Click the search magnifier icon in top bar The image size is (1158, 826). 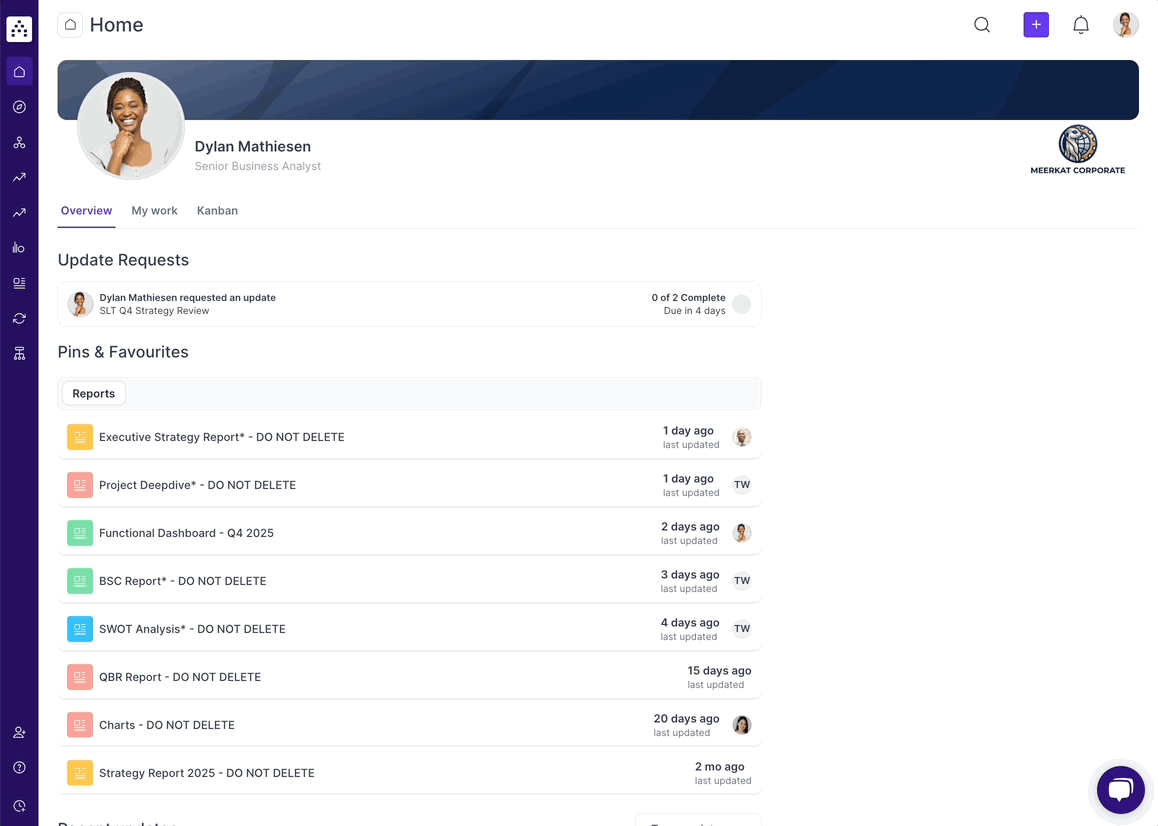tap(981, 24)
